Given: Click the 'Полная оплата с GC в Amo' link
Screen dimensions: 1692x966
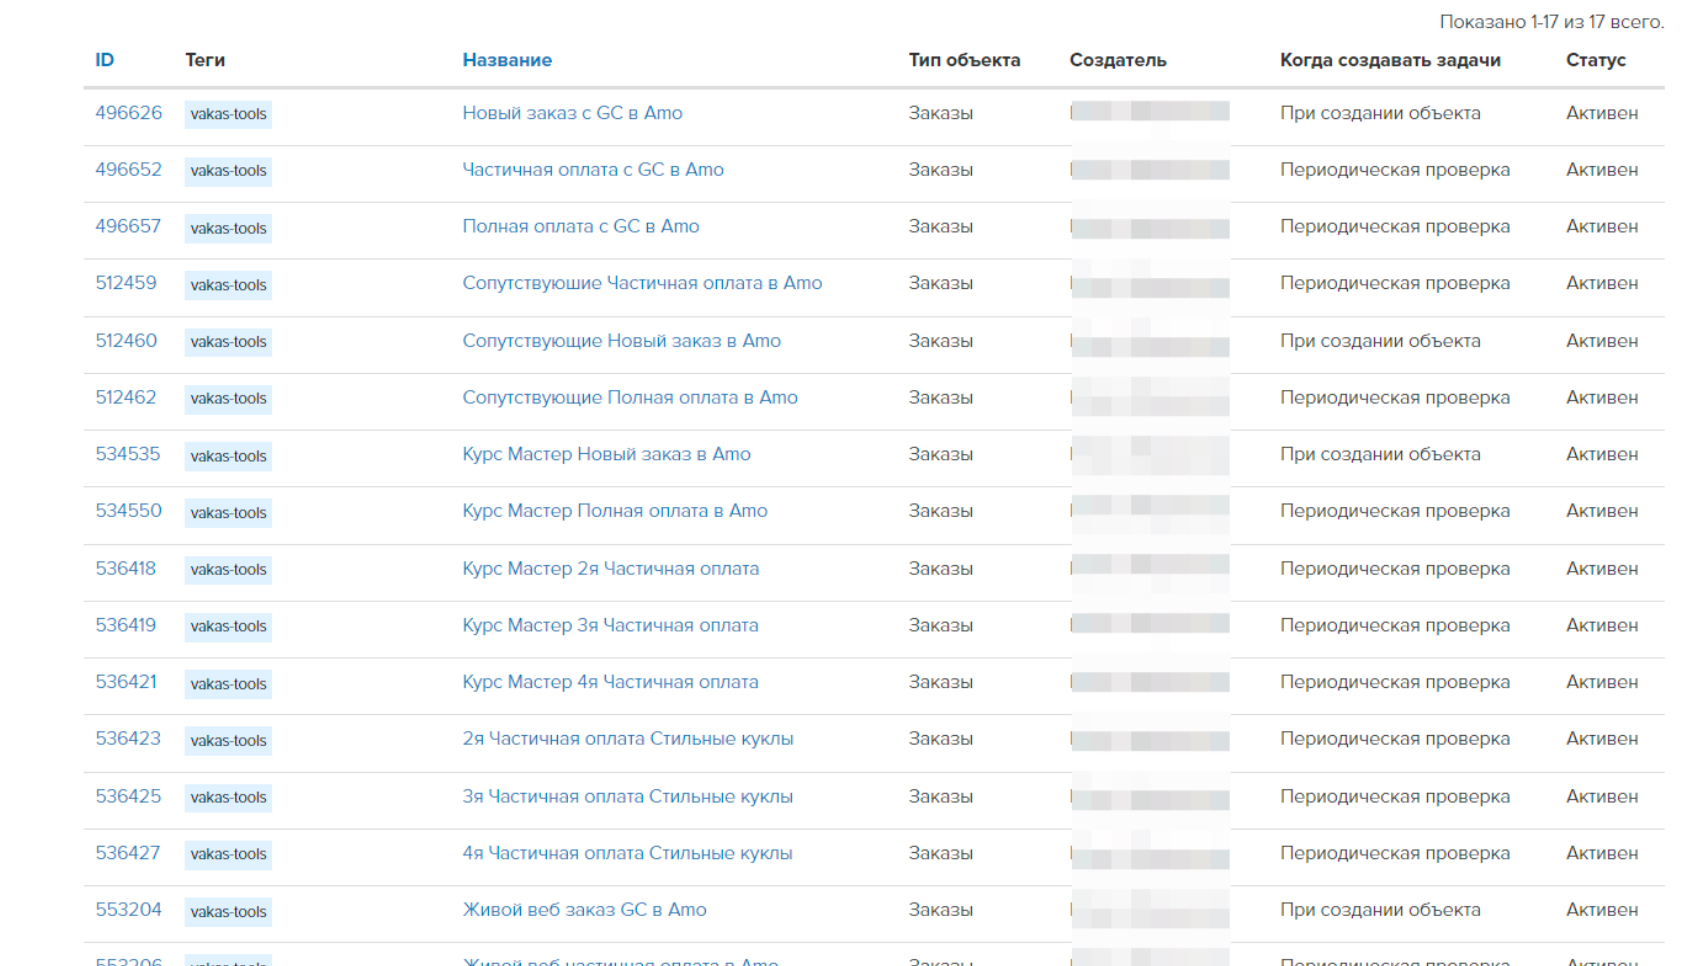Looking at the screenshot, I should 580,227.
